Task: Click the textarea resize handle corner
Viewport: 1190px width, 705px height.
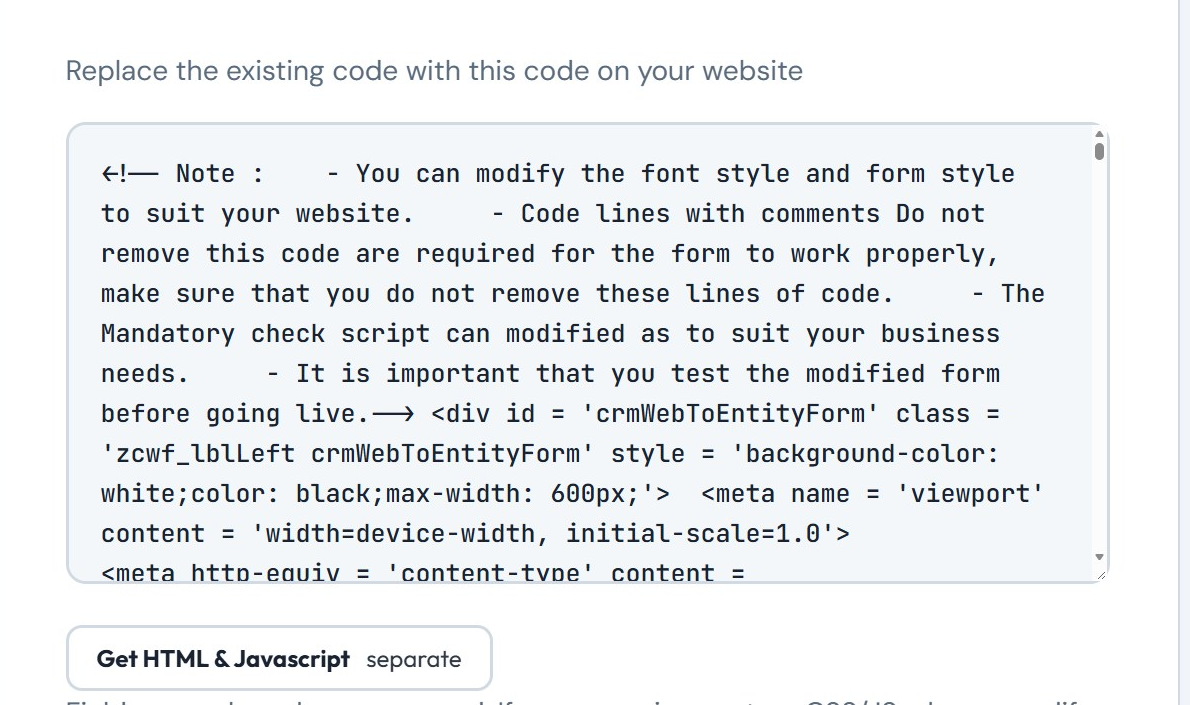Action: click(1101, 574)
